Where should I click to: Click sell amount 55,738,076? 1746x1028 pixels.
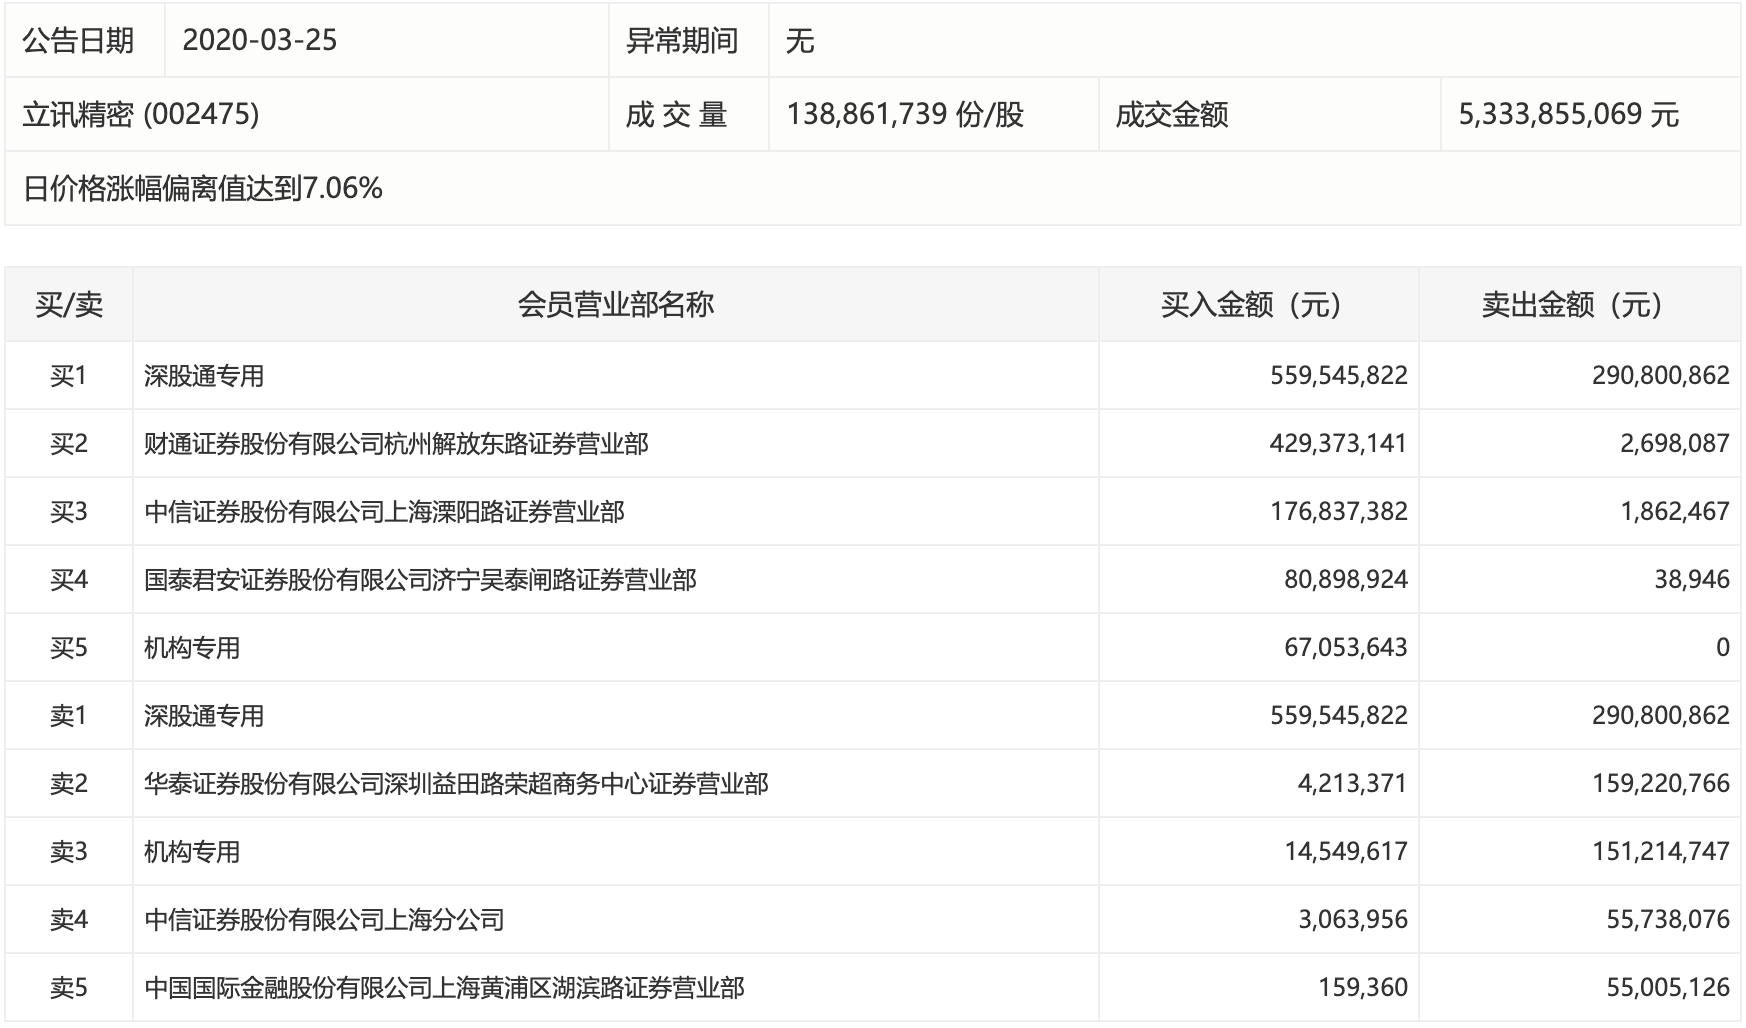[1668, 920]
